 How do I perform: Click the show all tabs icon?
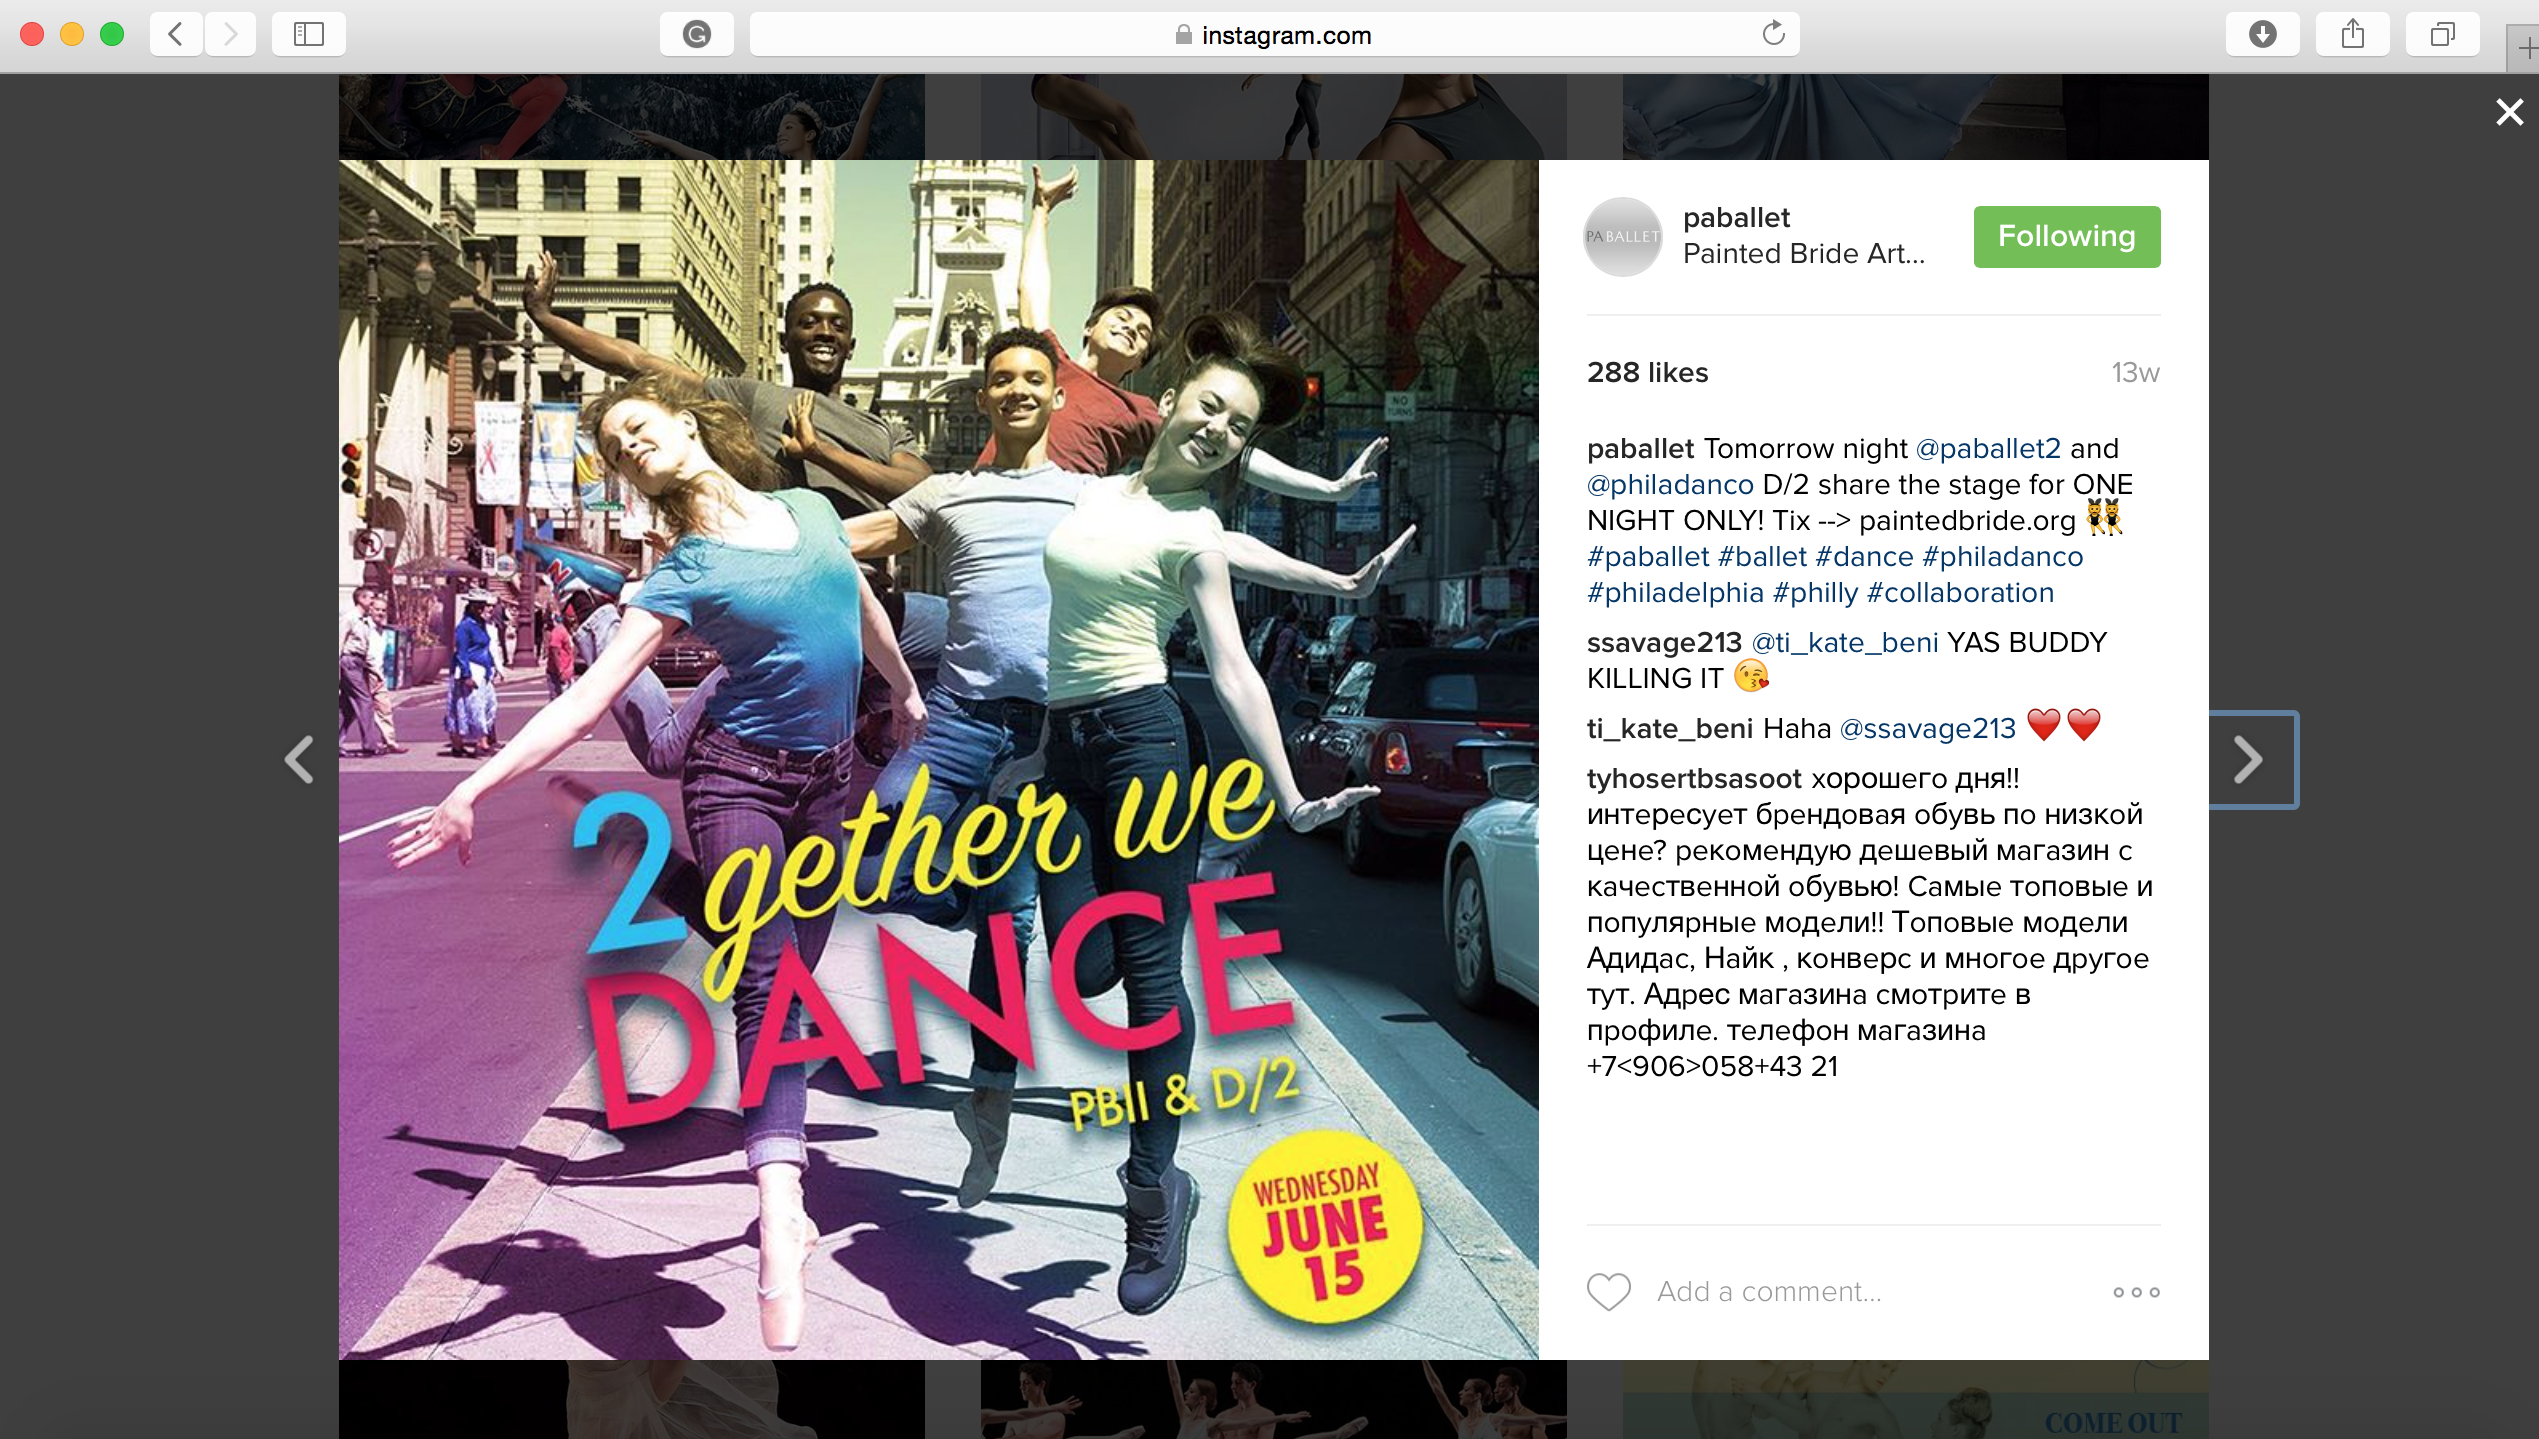(2442, 33)
